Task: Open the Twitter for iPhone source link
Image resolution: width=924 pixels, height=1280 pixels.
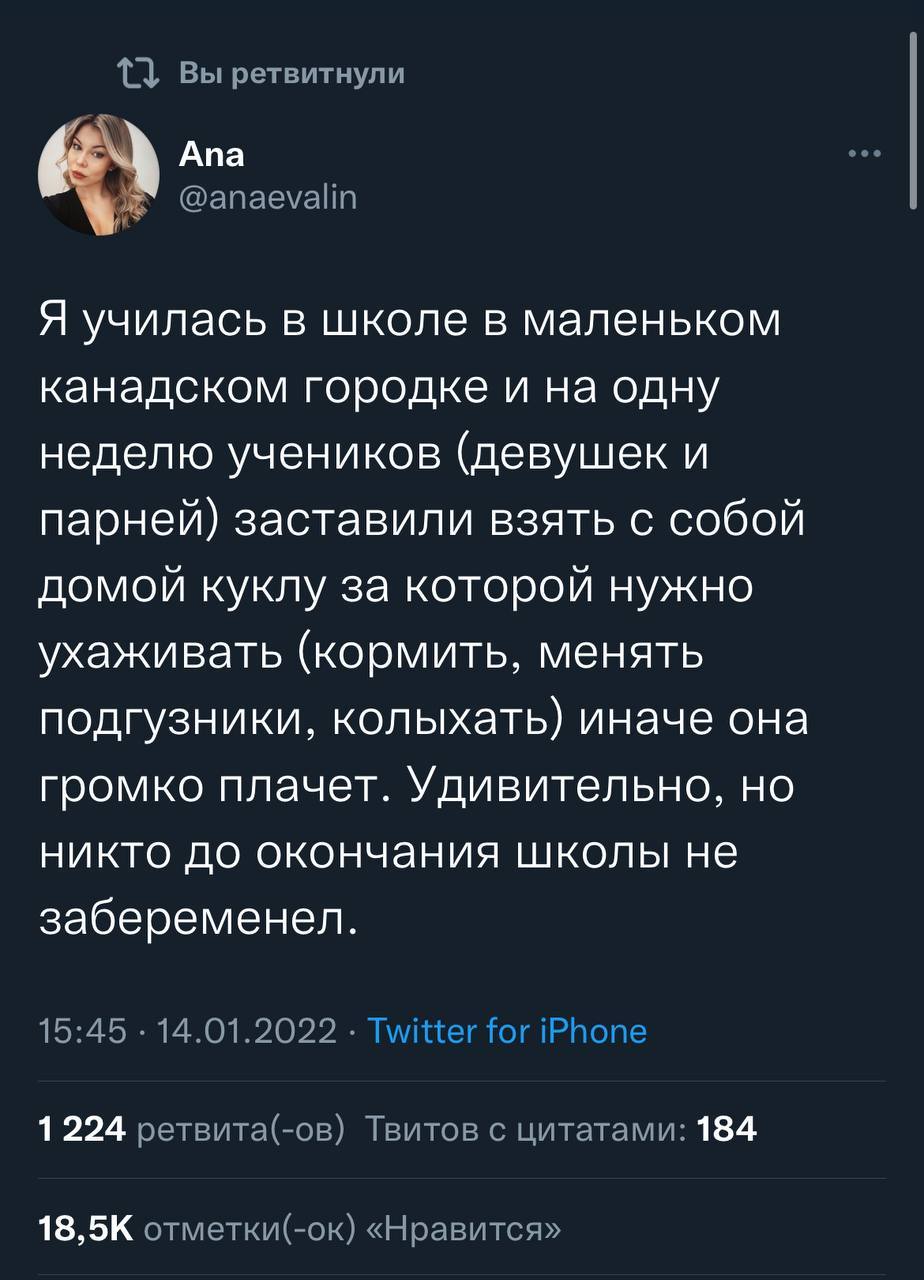Action: (507, 1030)
